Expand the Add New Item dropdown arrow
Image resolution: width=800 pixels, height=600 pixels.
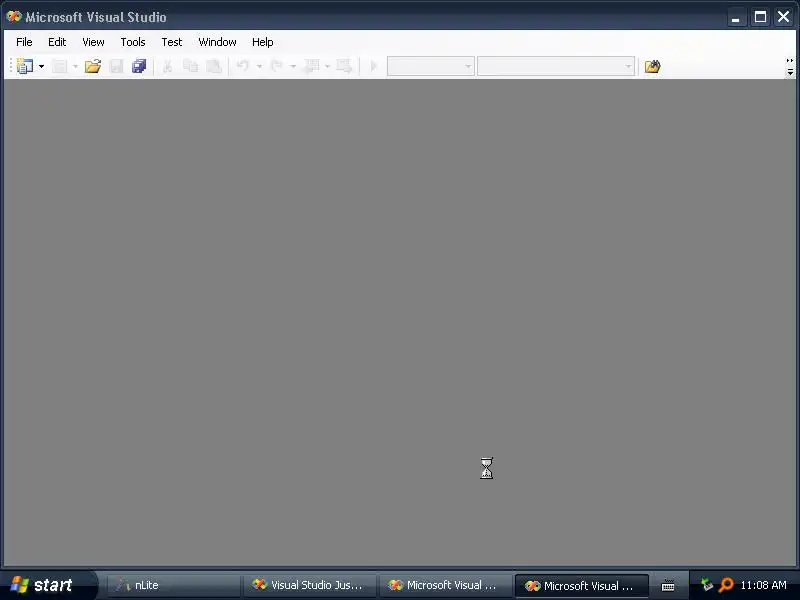click(x=75, y=66)
